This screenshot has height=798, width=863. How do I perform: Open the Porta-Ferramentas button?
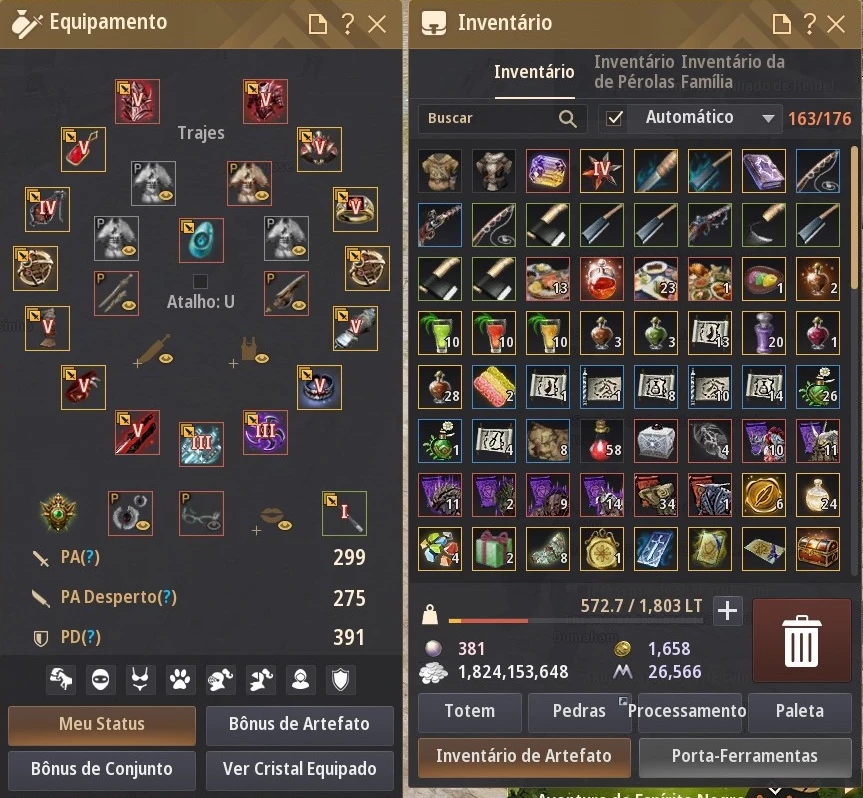point(744,756)
